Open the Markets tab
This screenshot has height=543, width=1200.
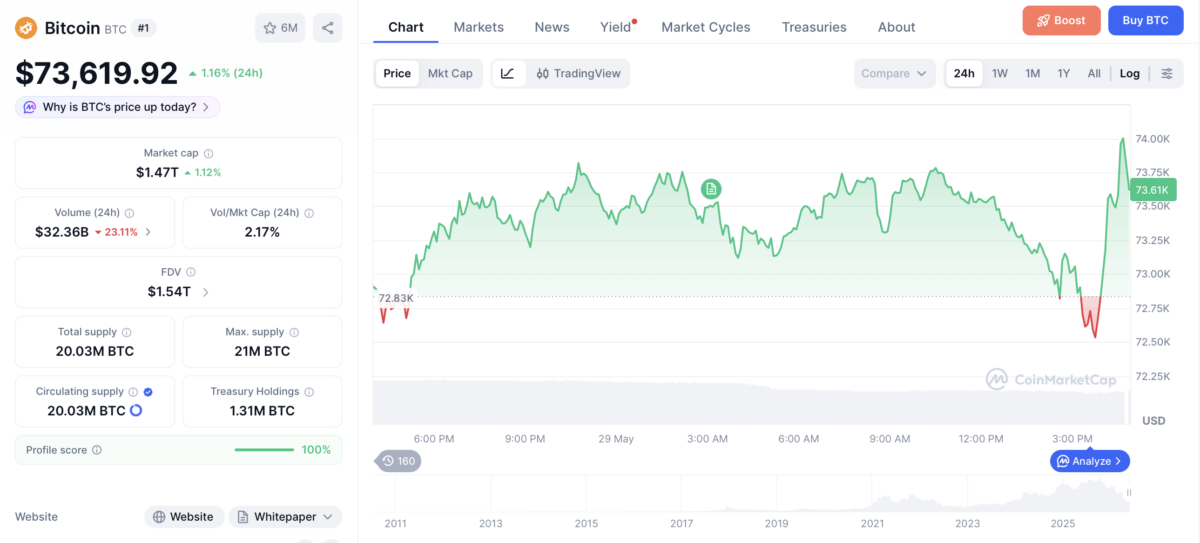[479, 27]
